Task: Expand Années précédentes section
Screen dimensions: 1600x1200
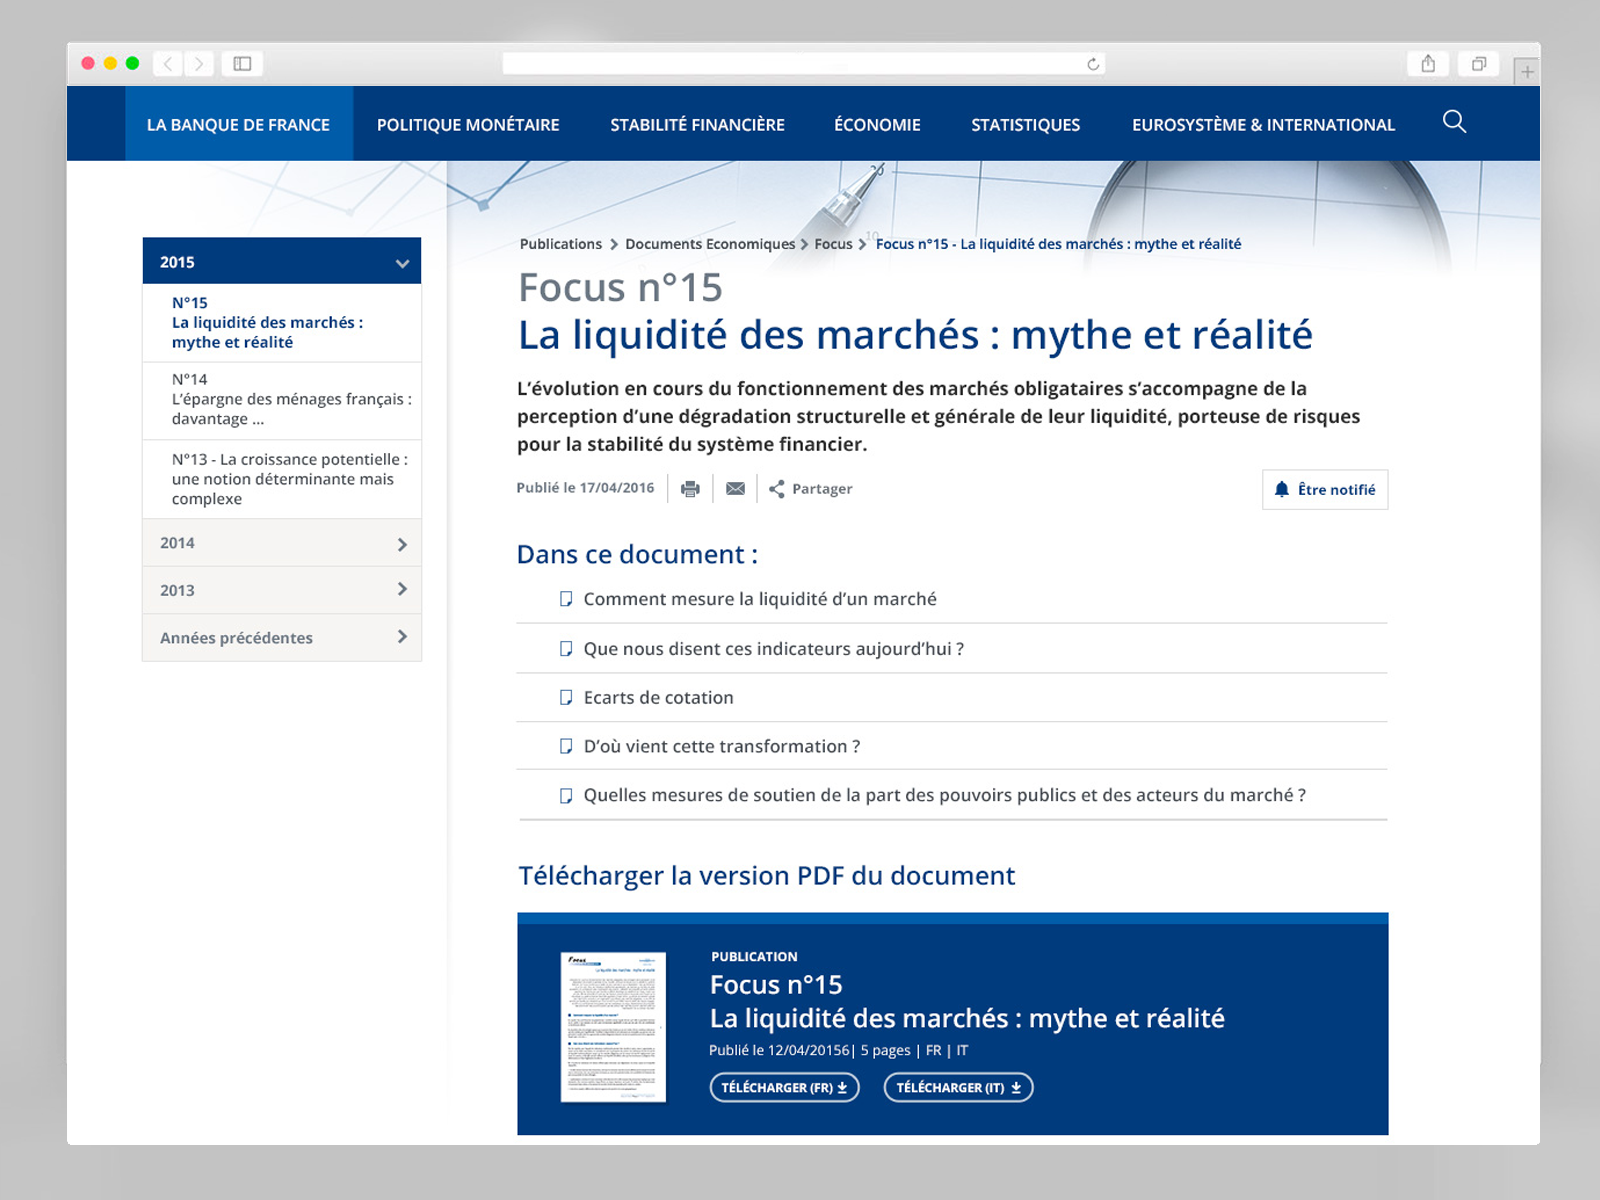Action: coord(282,638)
